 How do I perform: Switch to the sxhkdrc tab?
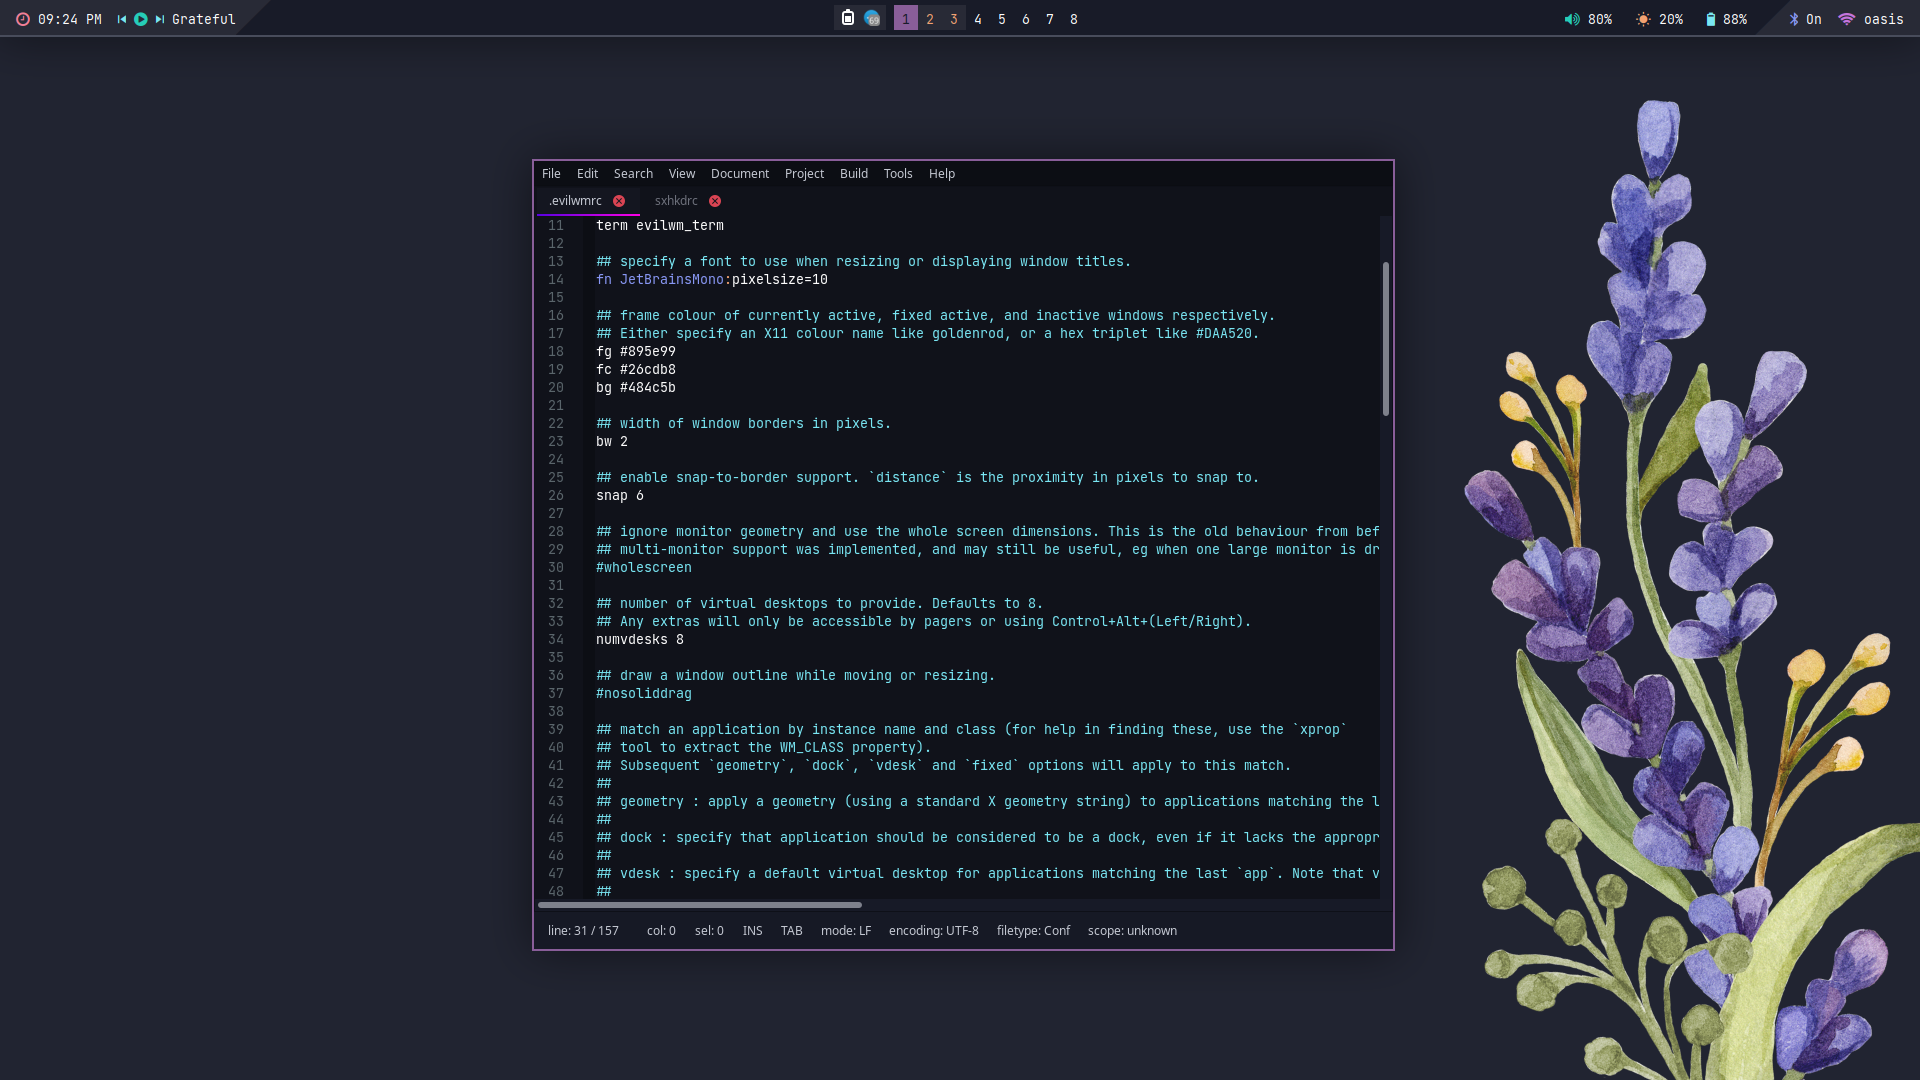tap(676, 201)
